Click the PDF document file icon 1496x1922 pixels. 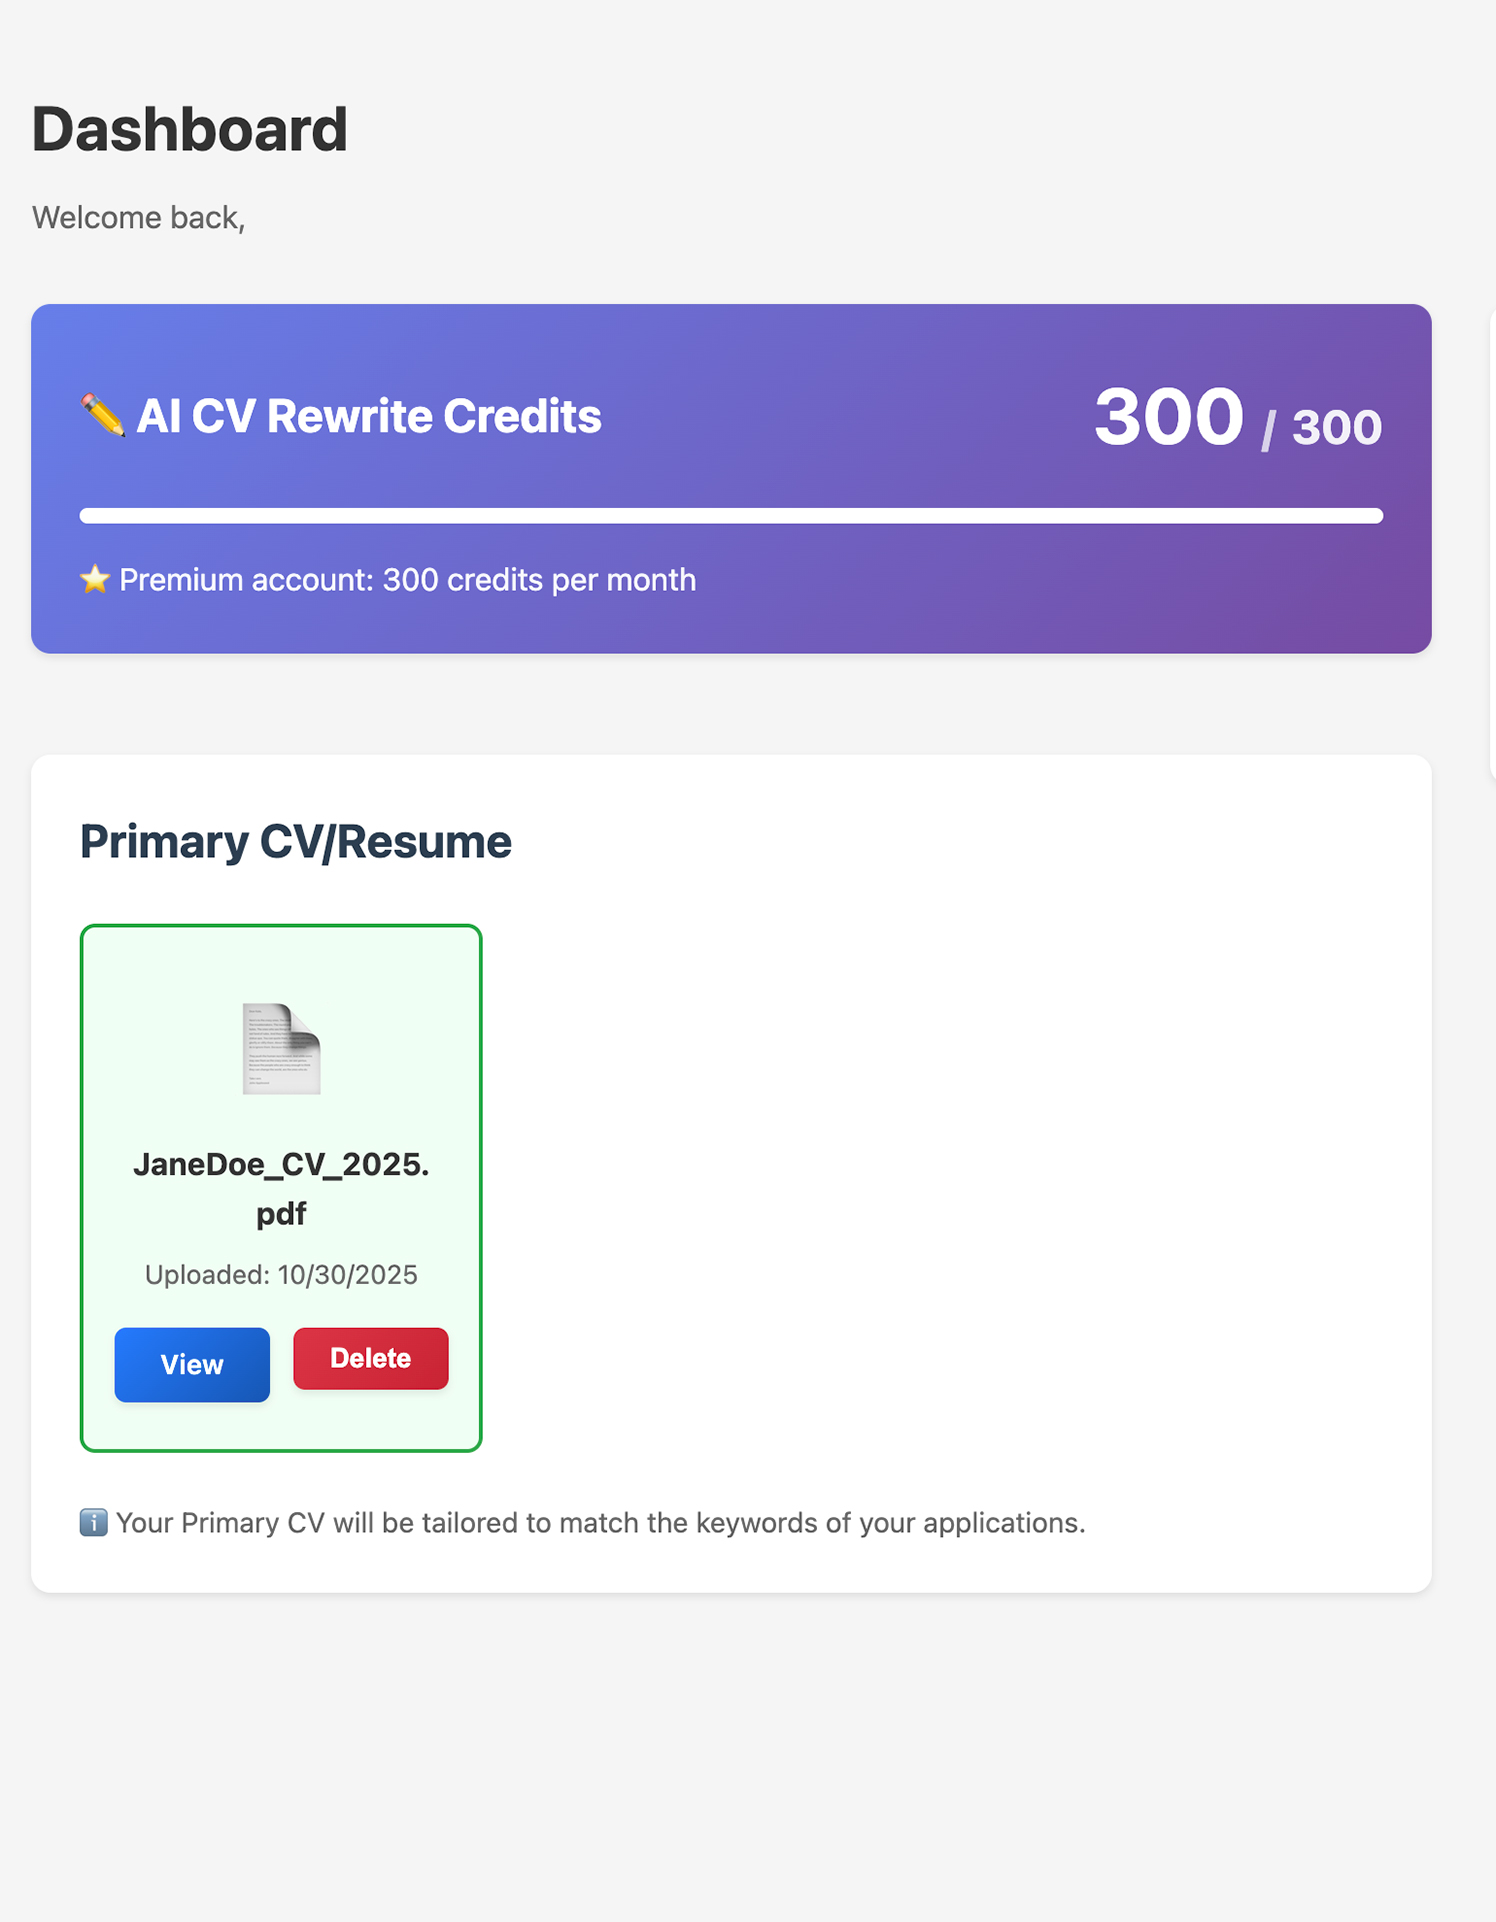pos(281,1048)
